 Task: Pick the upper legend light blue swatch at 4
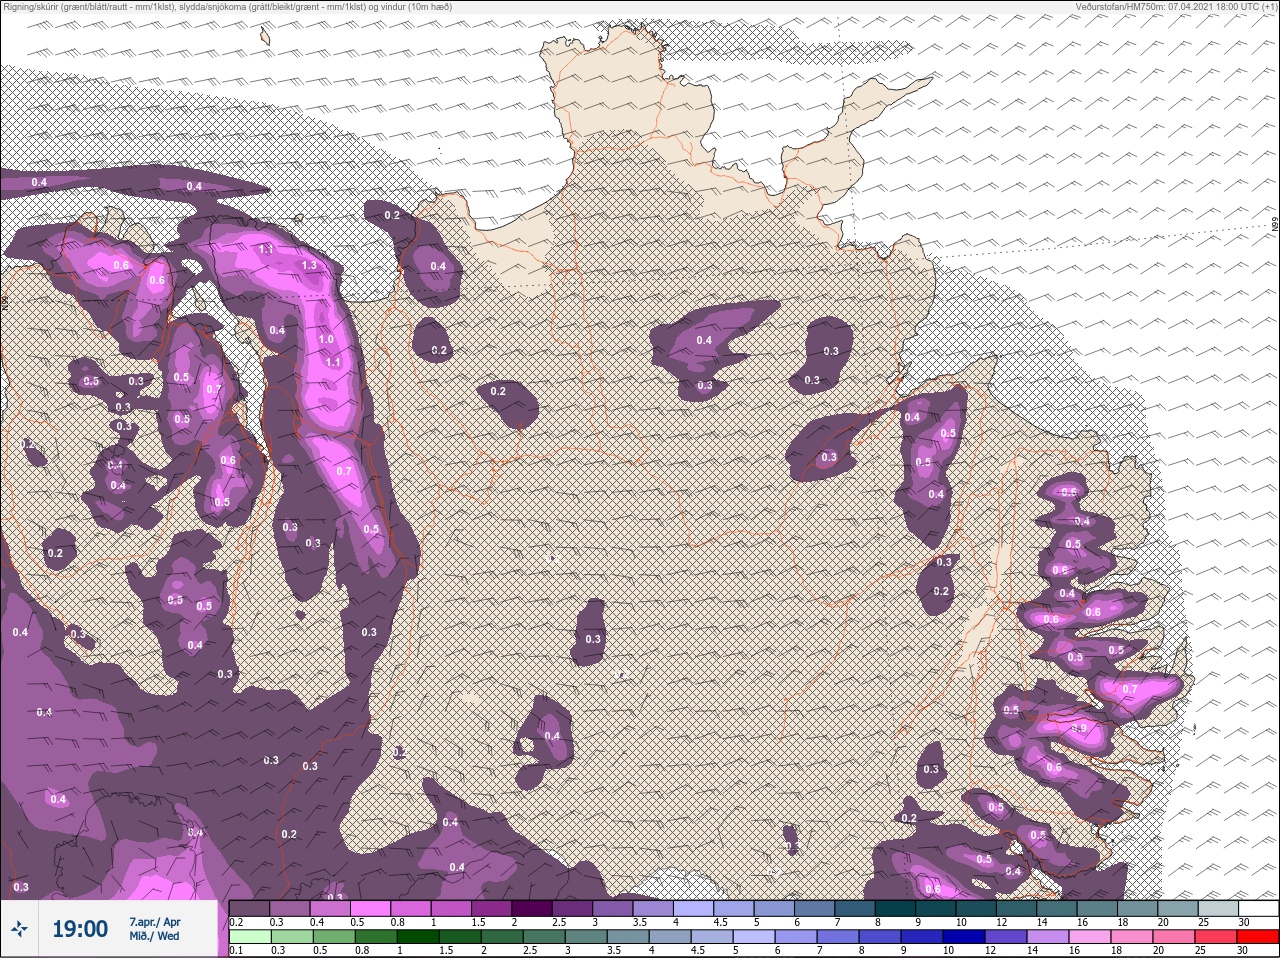pyautogui.click(x=694, y=908)
